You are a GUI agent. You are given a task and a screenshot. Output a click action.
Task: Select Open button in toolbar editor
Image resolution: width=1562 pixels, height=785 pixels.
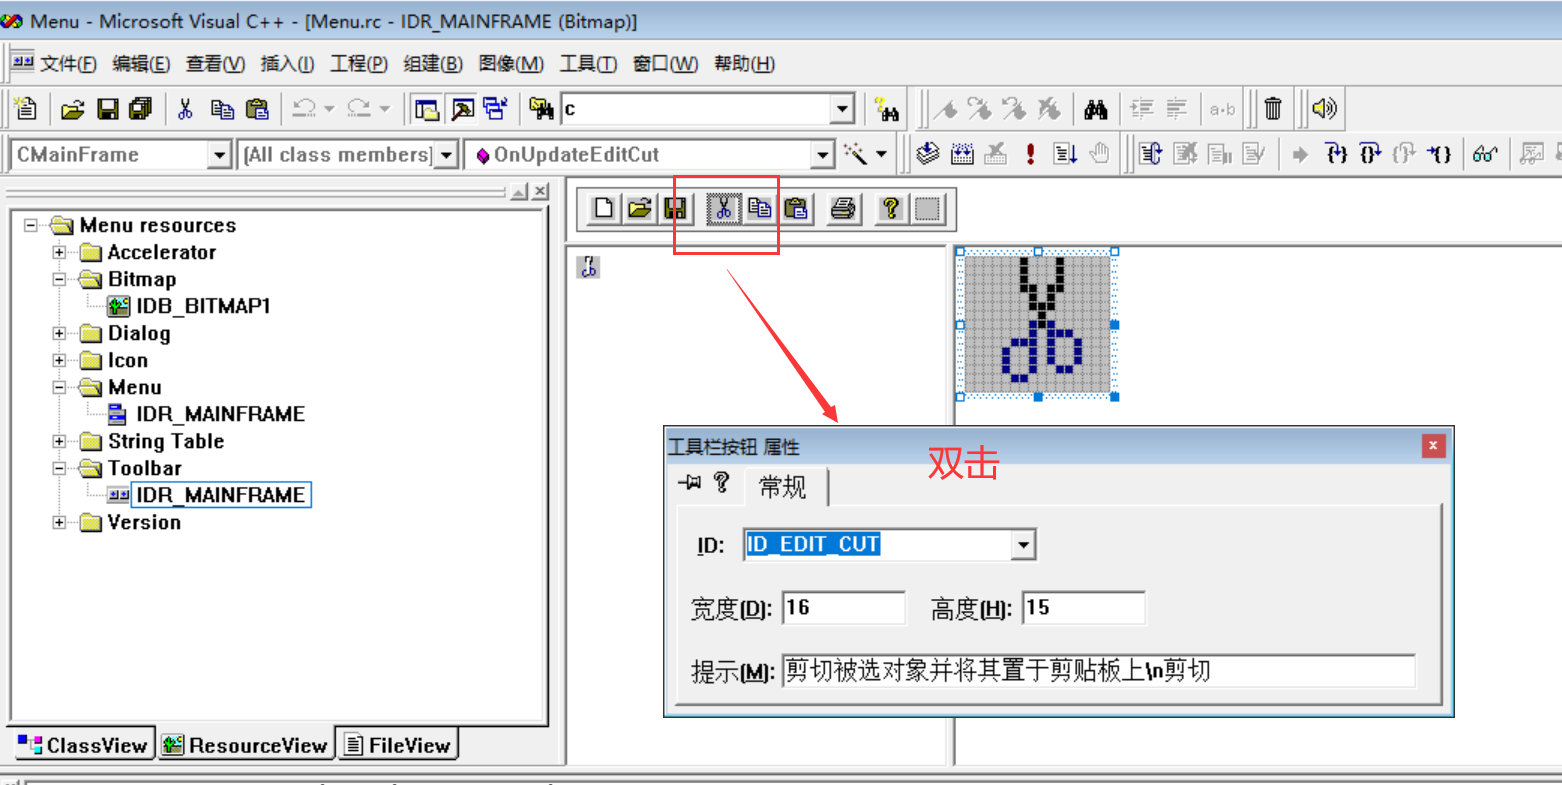640,208
